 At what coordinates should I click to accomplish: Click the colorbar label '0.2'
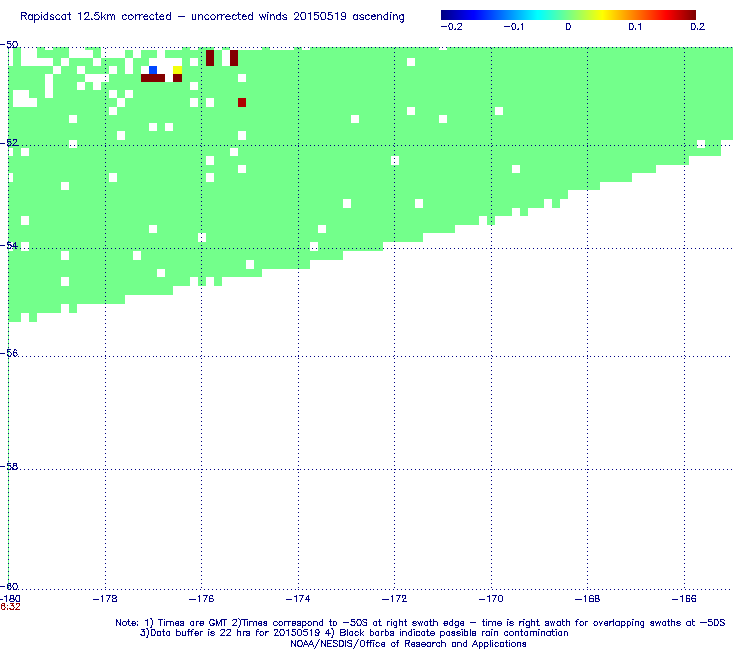point(698,27)
